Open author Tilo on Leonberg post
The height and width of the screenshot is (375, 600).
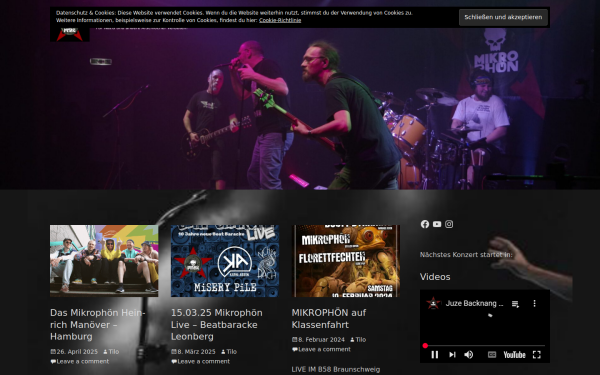click(232, 352)
